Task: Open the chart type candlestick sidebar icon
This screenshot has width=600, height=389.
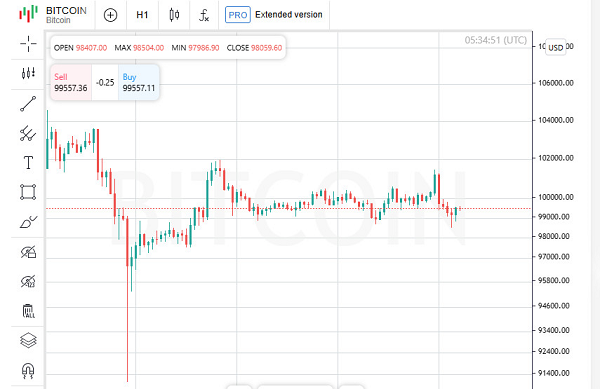Action: 28,73
